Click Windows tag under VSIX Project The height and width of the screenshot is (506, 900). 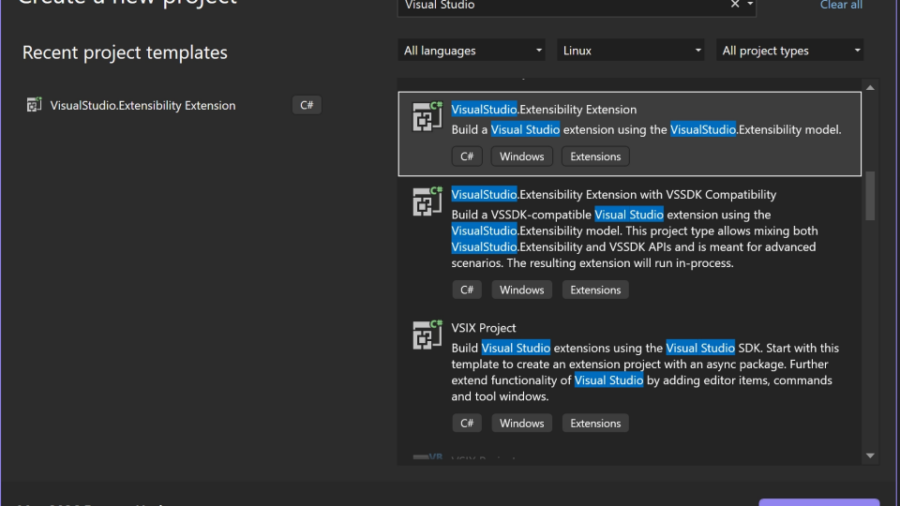pos(521,423)
